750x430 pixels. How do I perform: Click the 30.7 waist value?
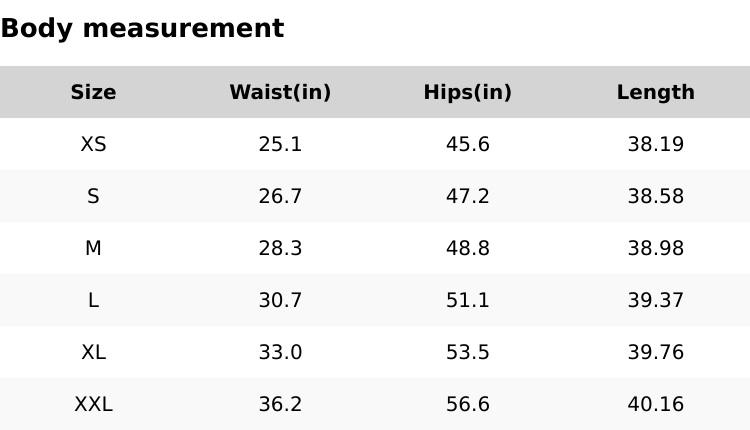[280, 301]
